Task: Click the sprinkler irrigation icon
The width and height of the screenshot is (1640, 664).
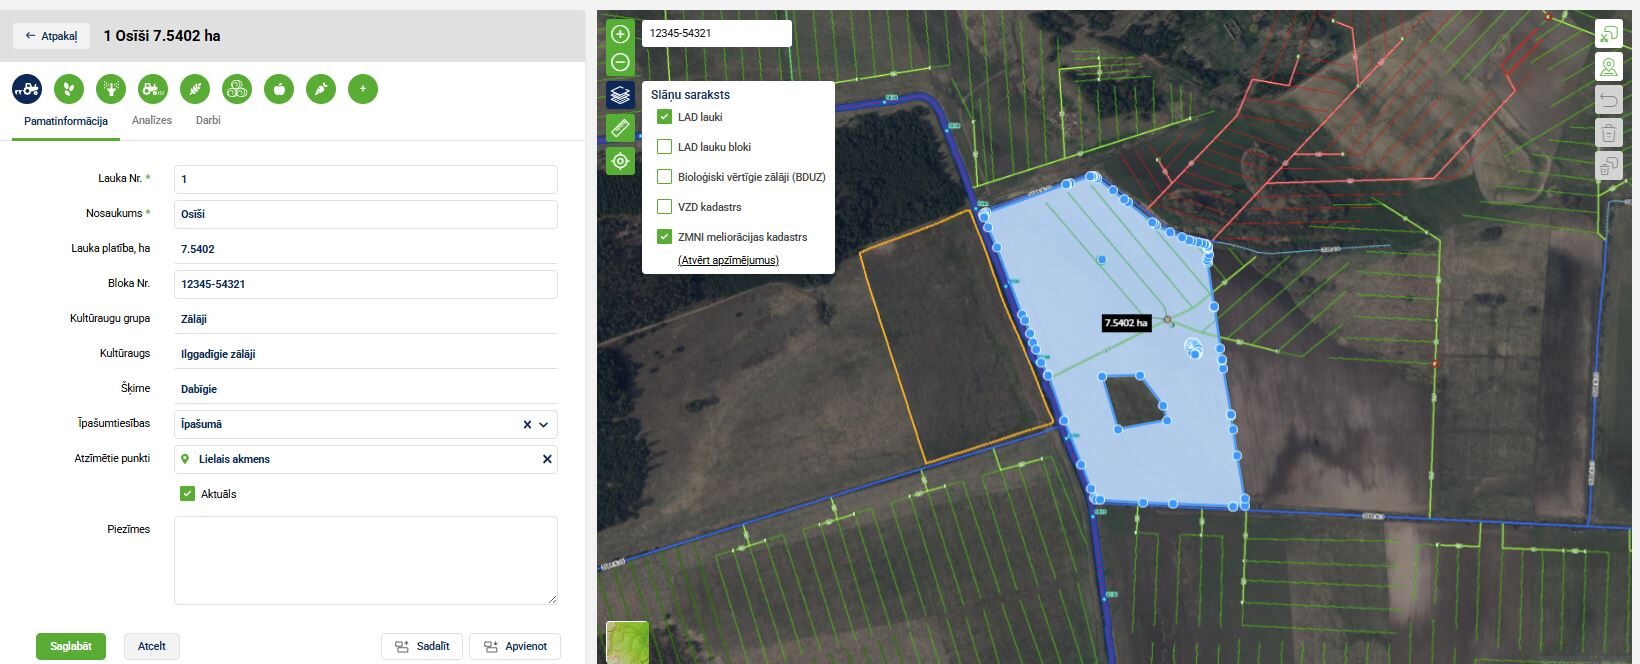Action: tap(111, 89)
